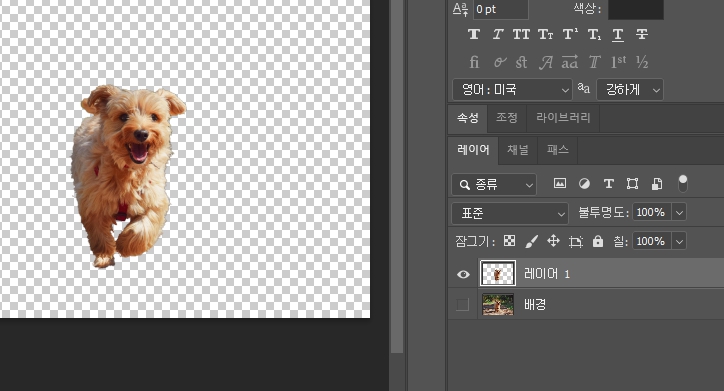724x391 pixels.
Task: Open the 종류 layer filter dropdown
Action: [494, 185]
